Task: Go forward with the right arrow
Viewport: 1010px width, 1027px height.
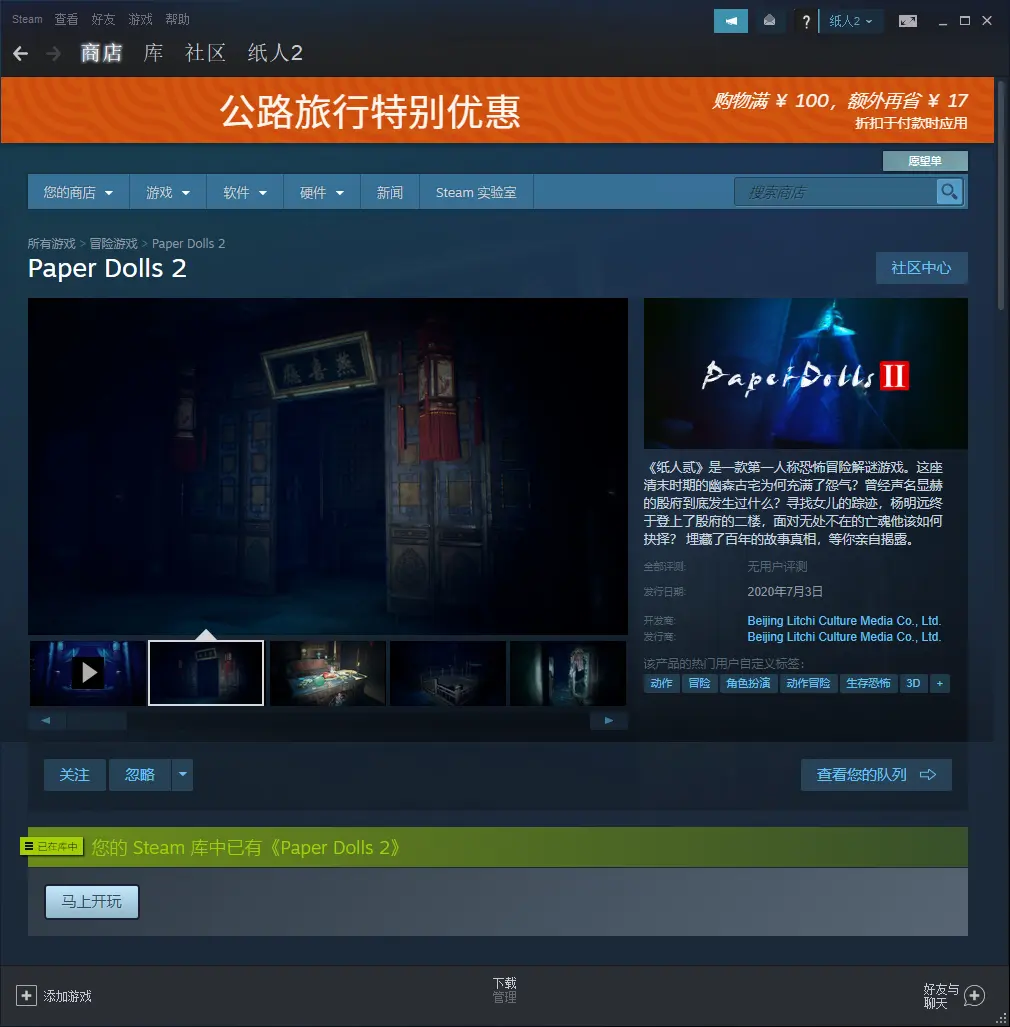Action: 54,53
